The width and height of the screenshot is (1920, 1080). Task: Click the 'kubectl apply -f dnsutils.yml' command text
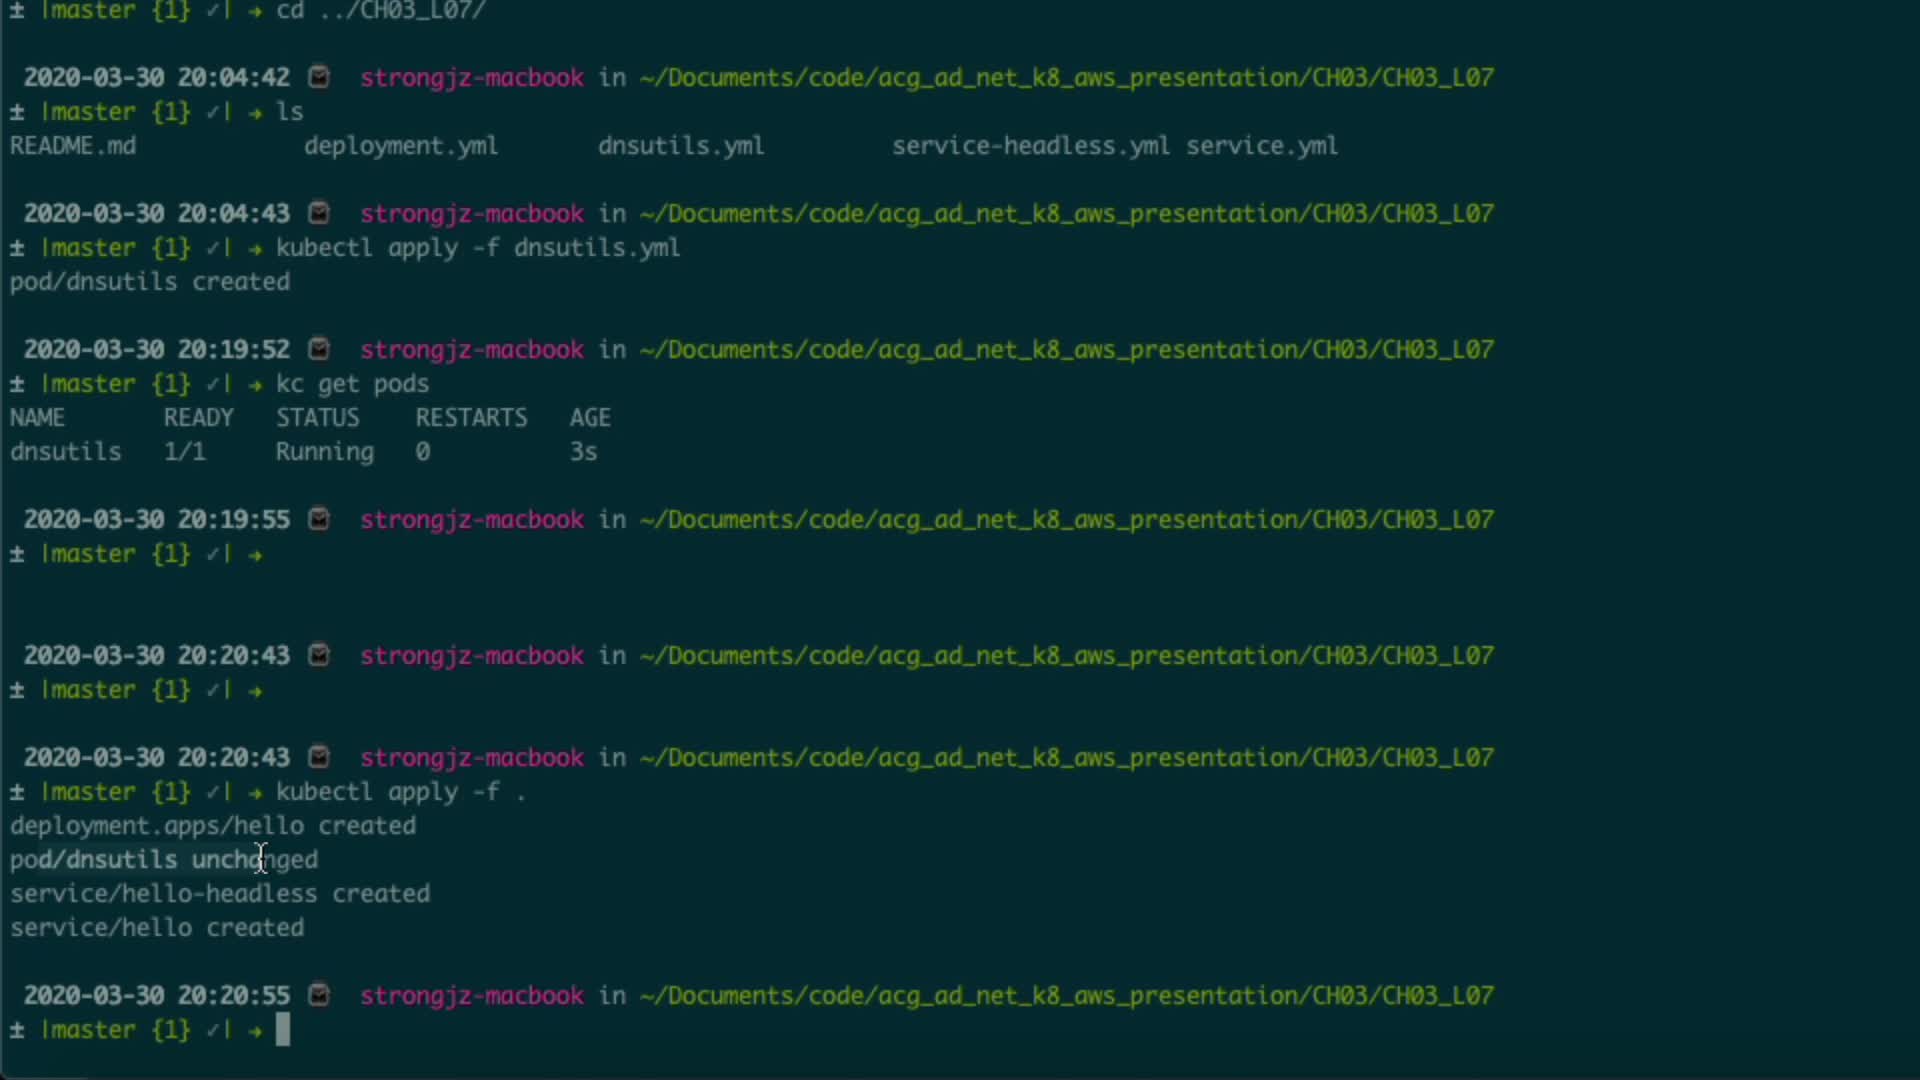[478, 248]
